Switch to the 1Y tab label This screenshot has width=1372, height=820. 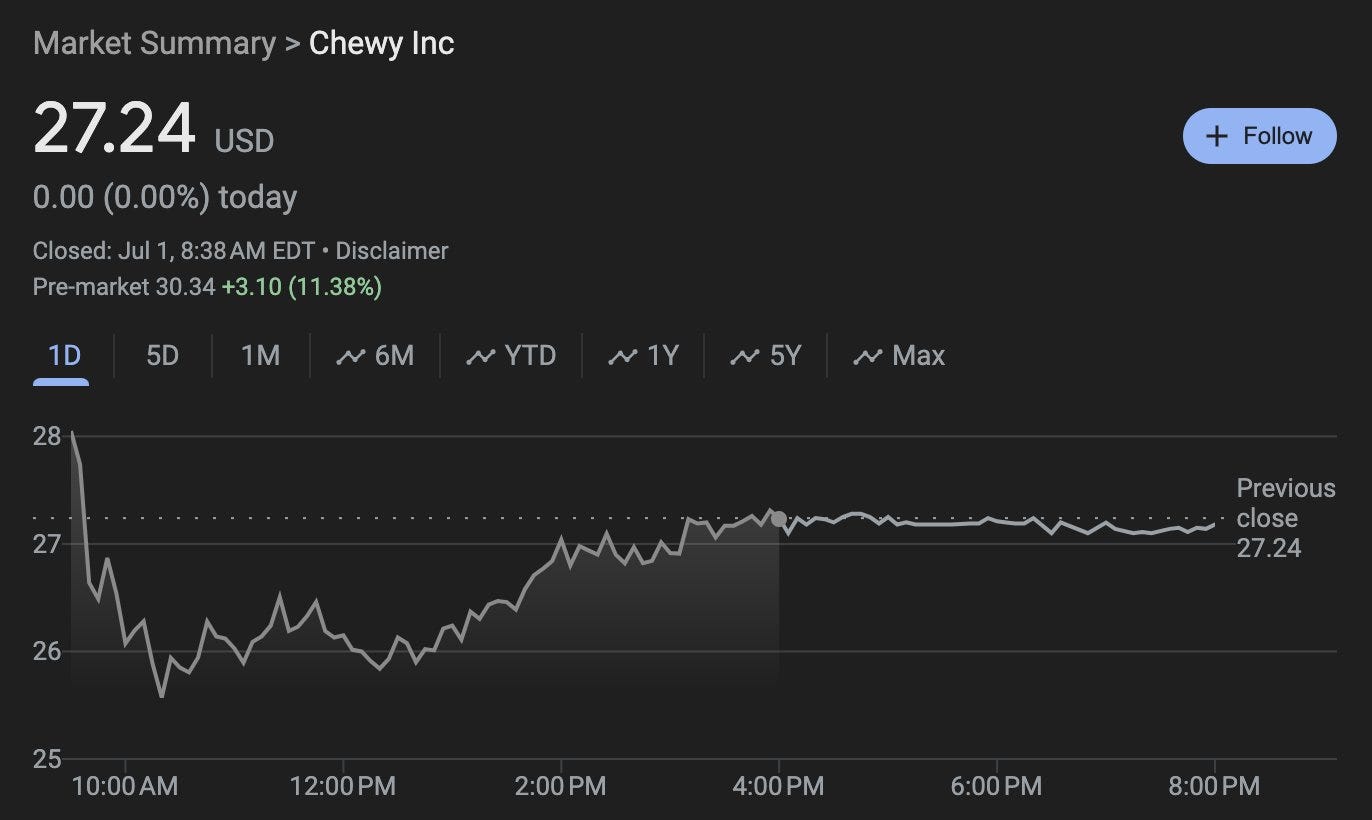(663, 356)
